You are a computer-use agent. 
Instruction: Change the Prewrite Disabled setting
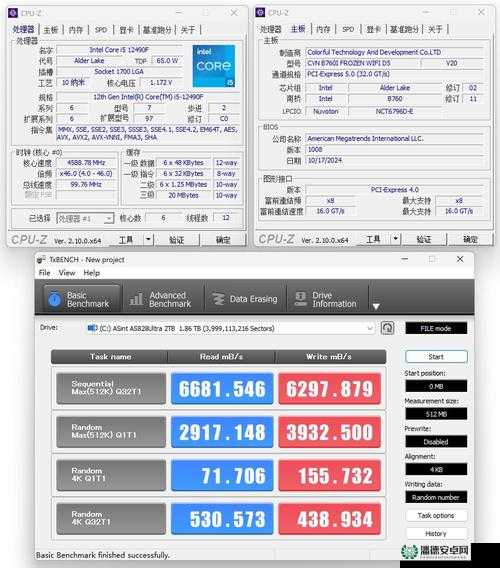pyautogui.click(x=436, y=442)
